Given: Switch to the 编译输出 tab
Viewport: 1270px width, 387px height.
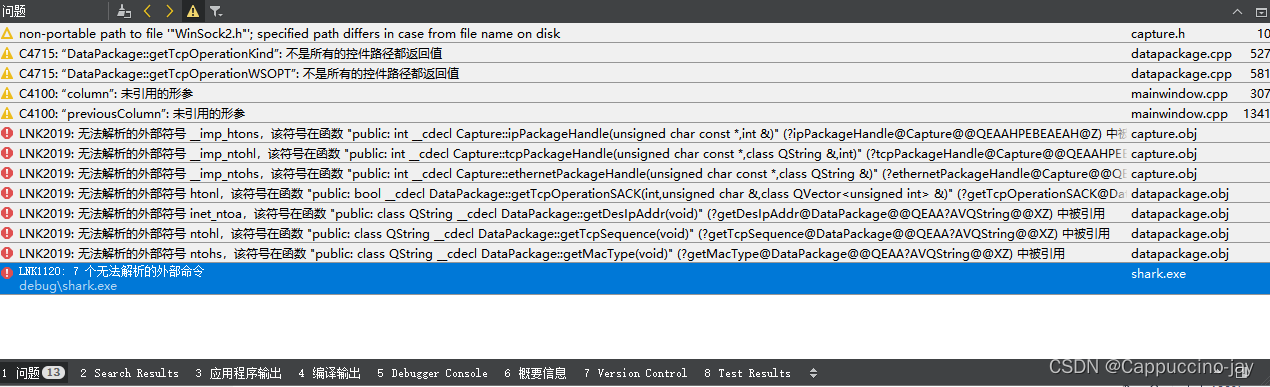Looking at the screenshot, I should pyautogui.click(x=329, y=373).
